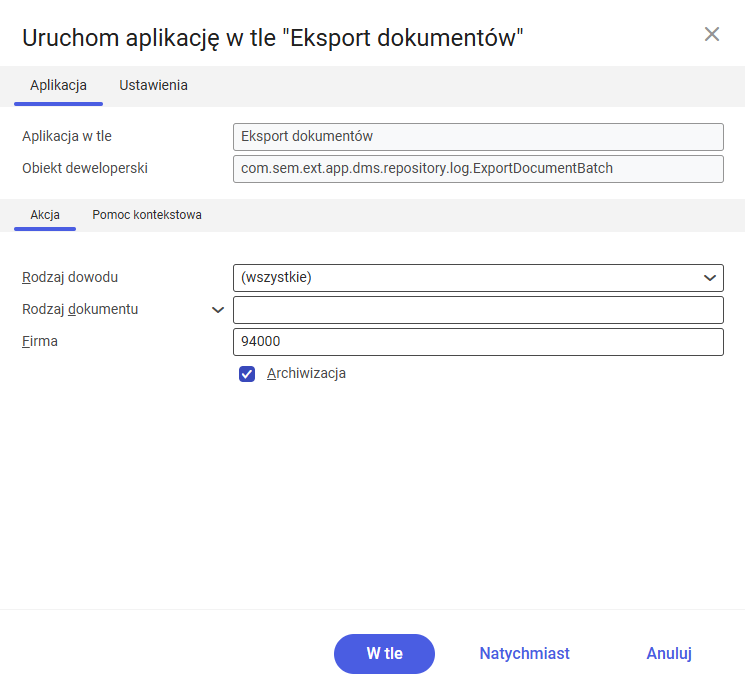The height and width of the screenshot is (693, 745).
Task: Click the Aplikacja w tle read-only field
Action: click(477, 136)
